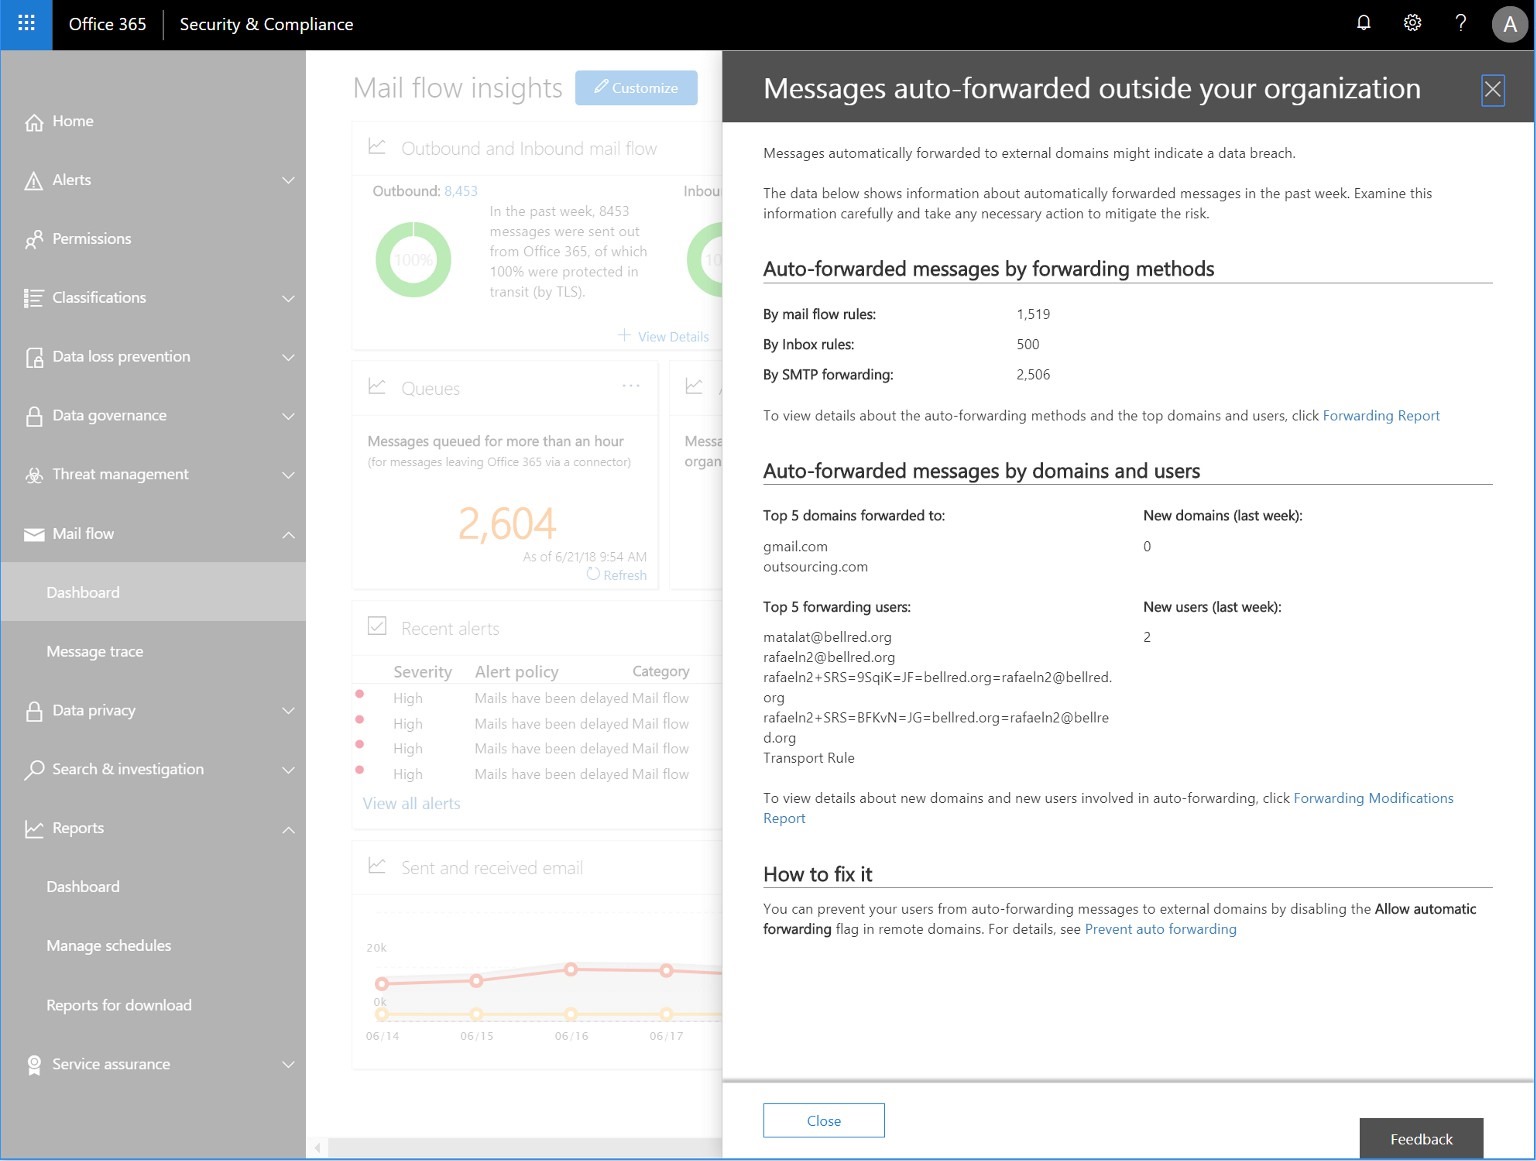The height and width of the screenshot is (1161, 1536).
Task: Click the Home house icon in sidebar
Action: [x=34, y=122]
